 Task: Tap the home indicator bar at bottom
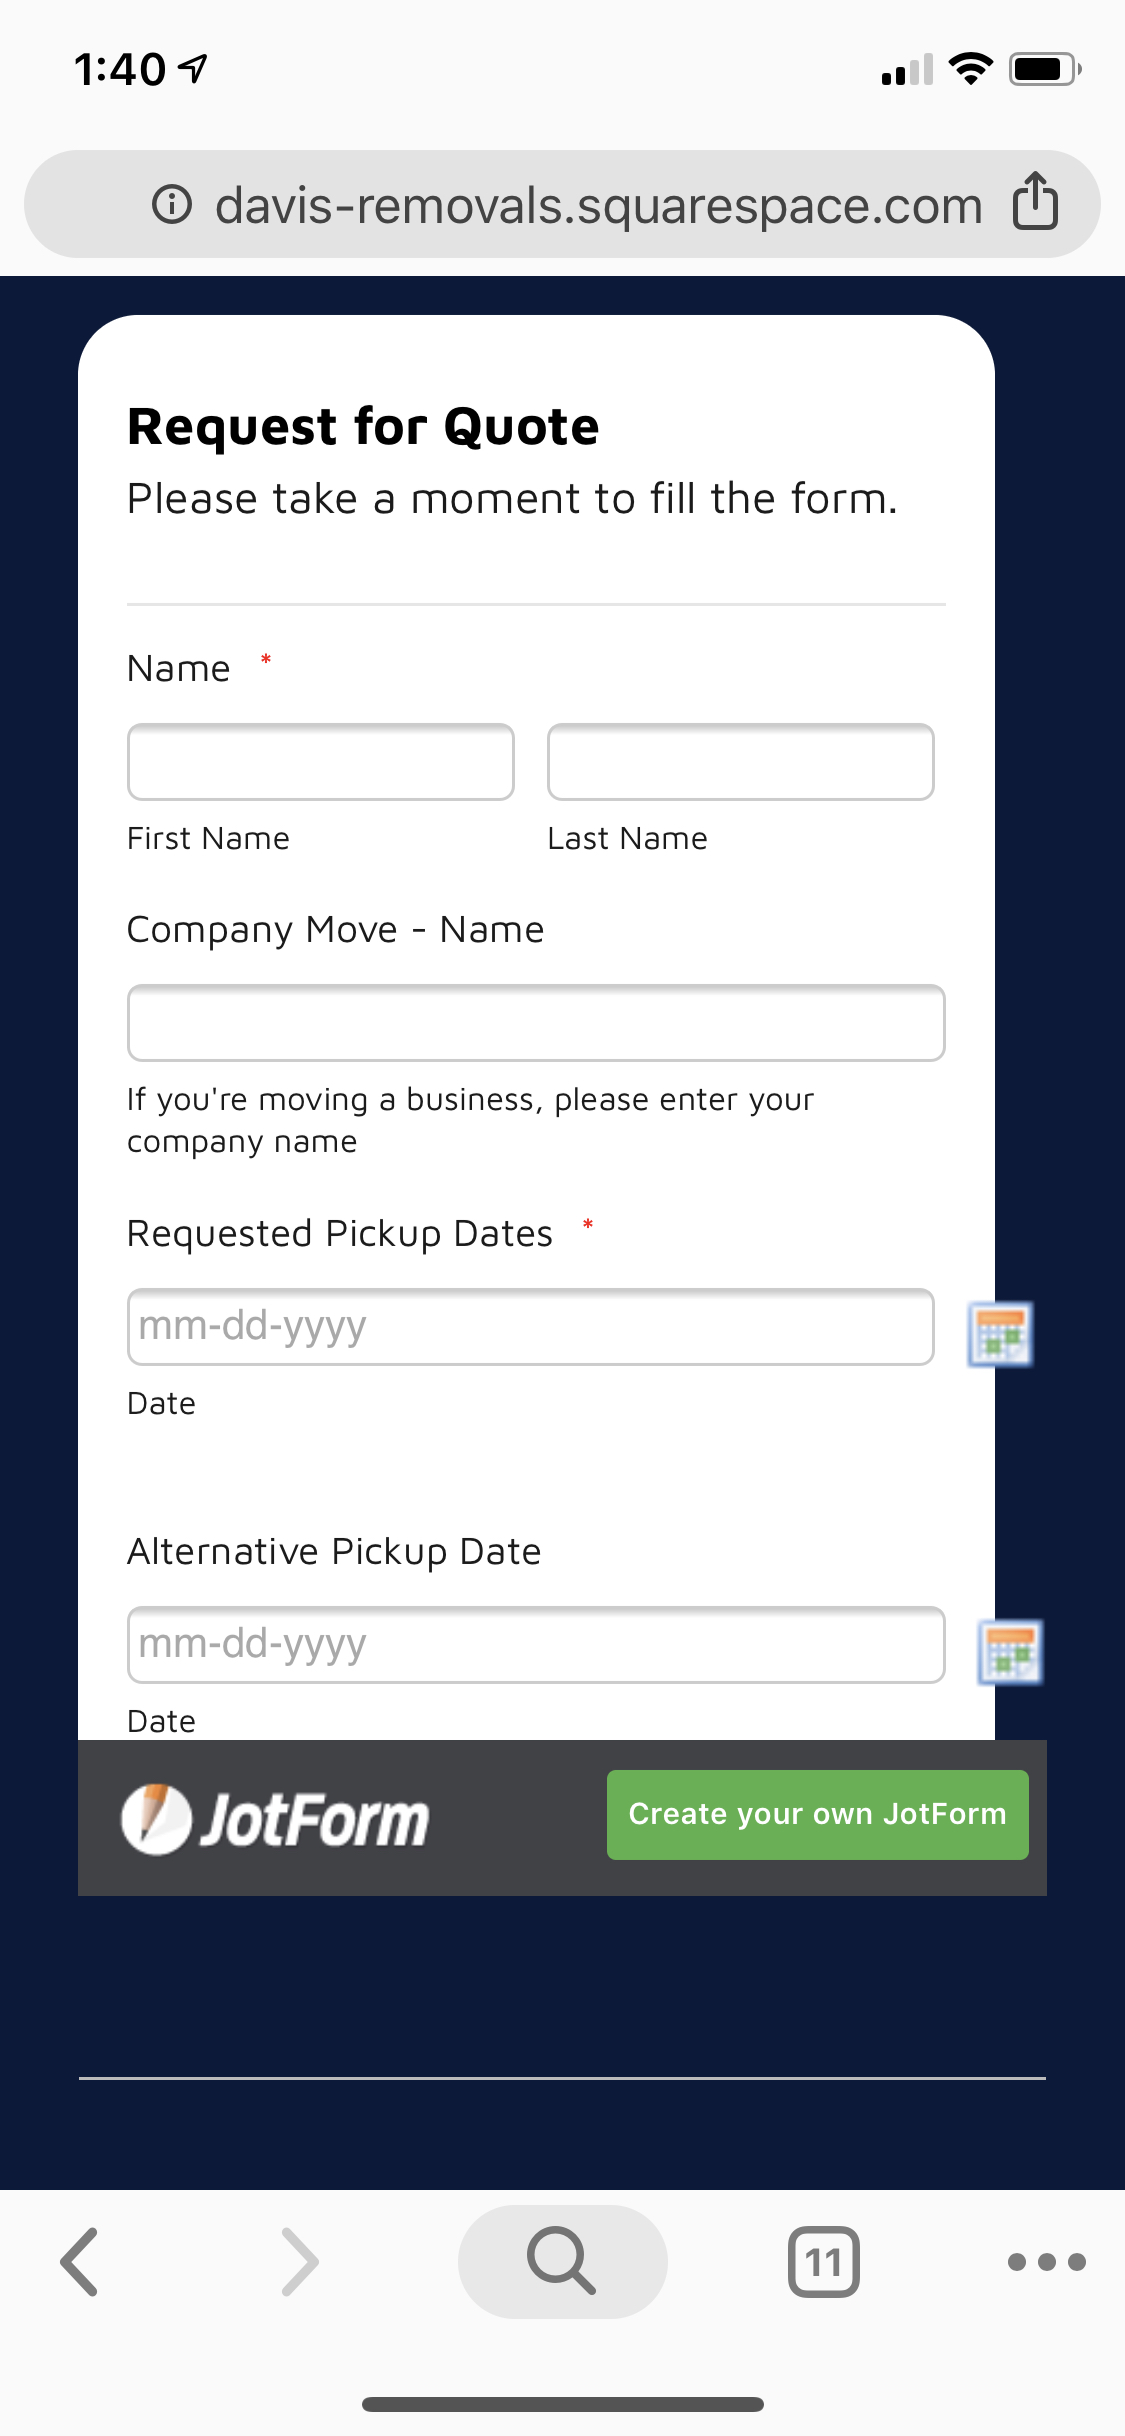pyautogui.click(x=562, y=2404)
